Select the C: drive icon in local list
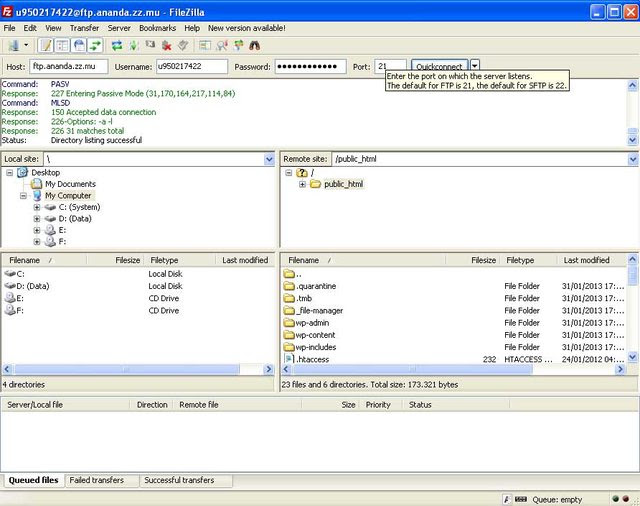 (10, 273)
